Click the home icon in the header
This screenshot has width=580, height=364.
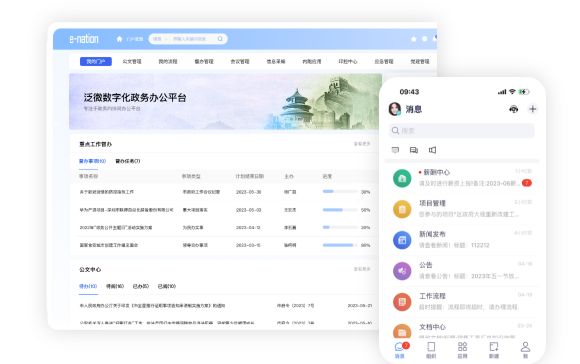[x=119, y=39]
